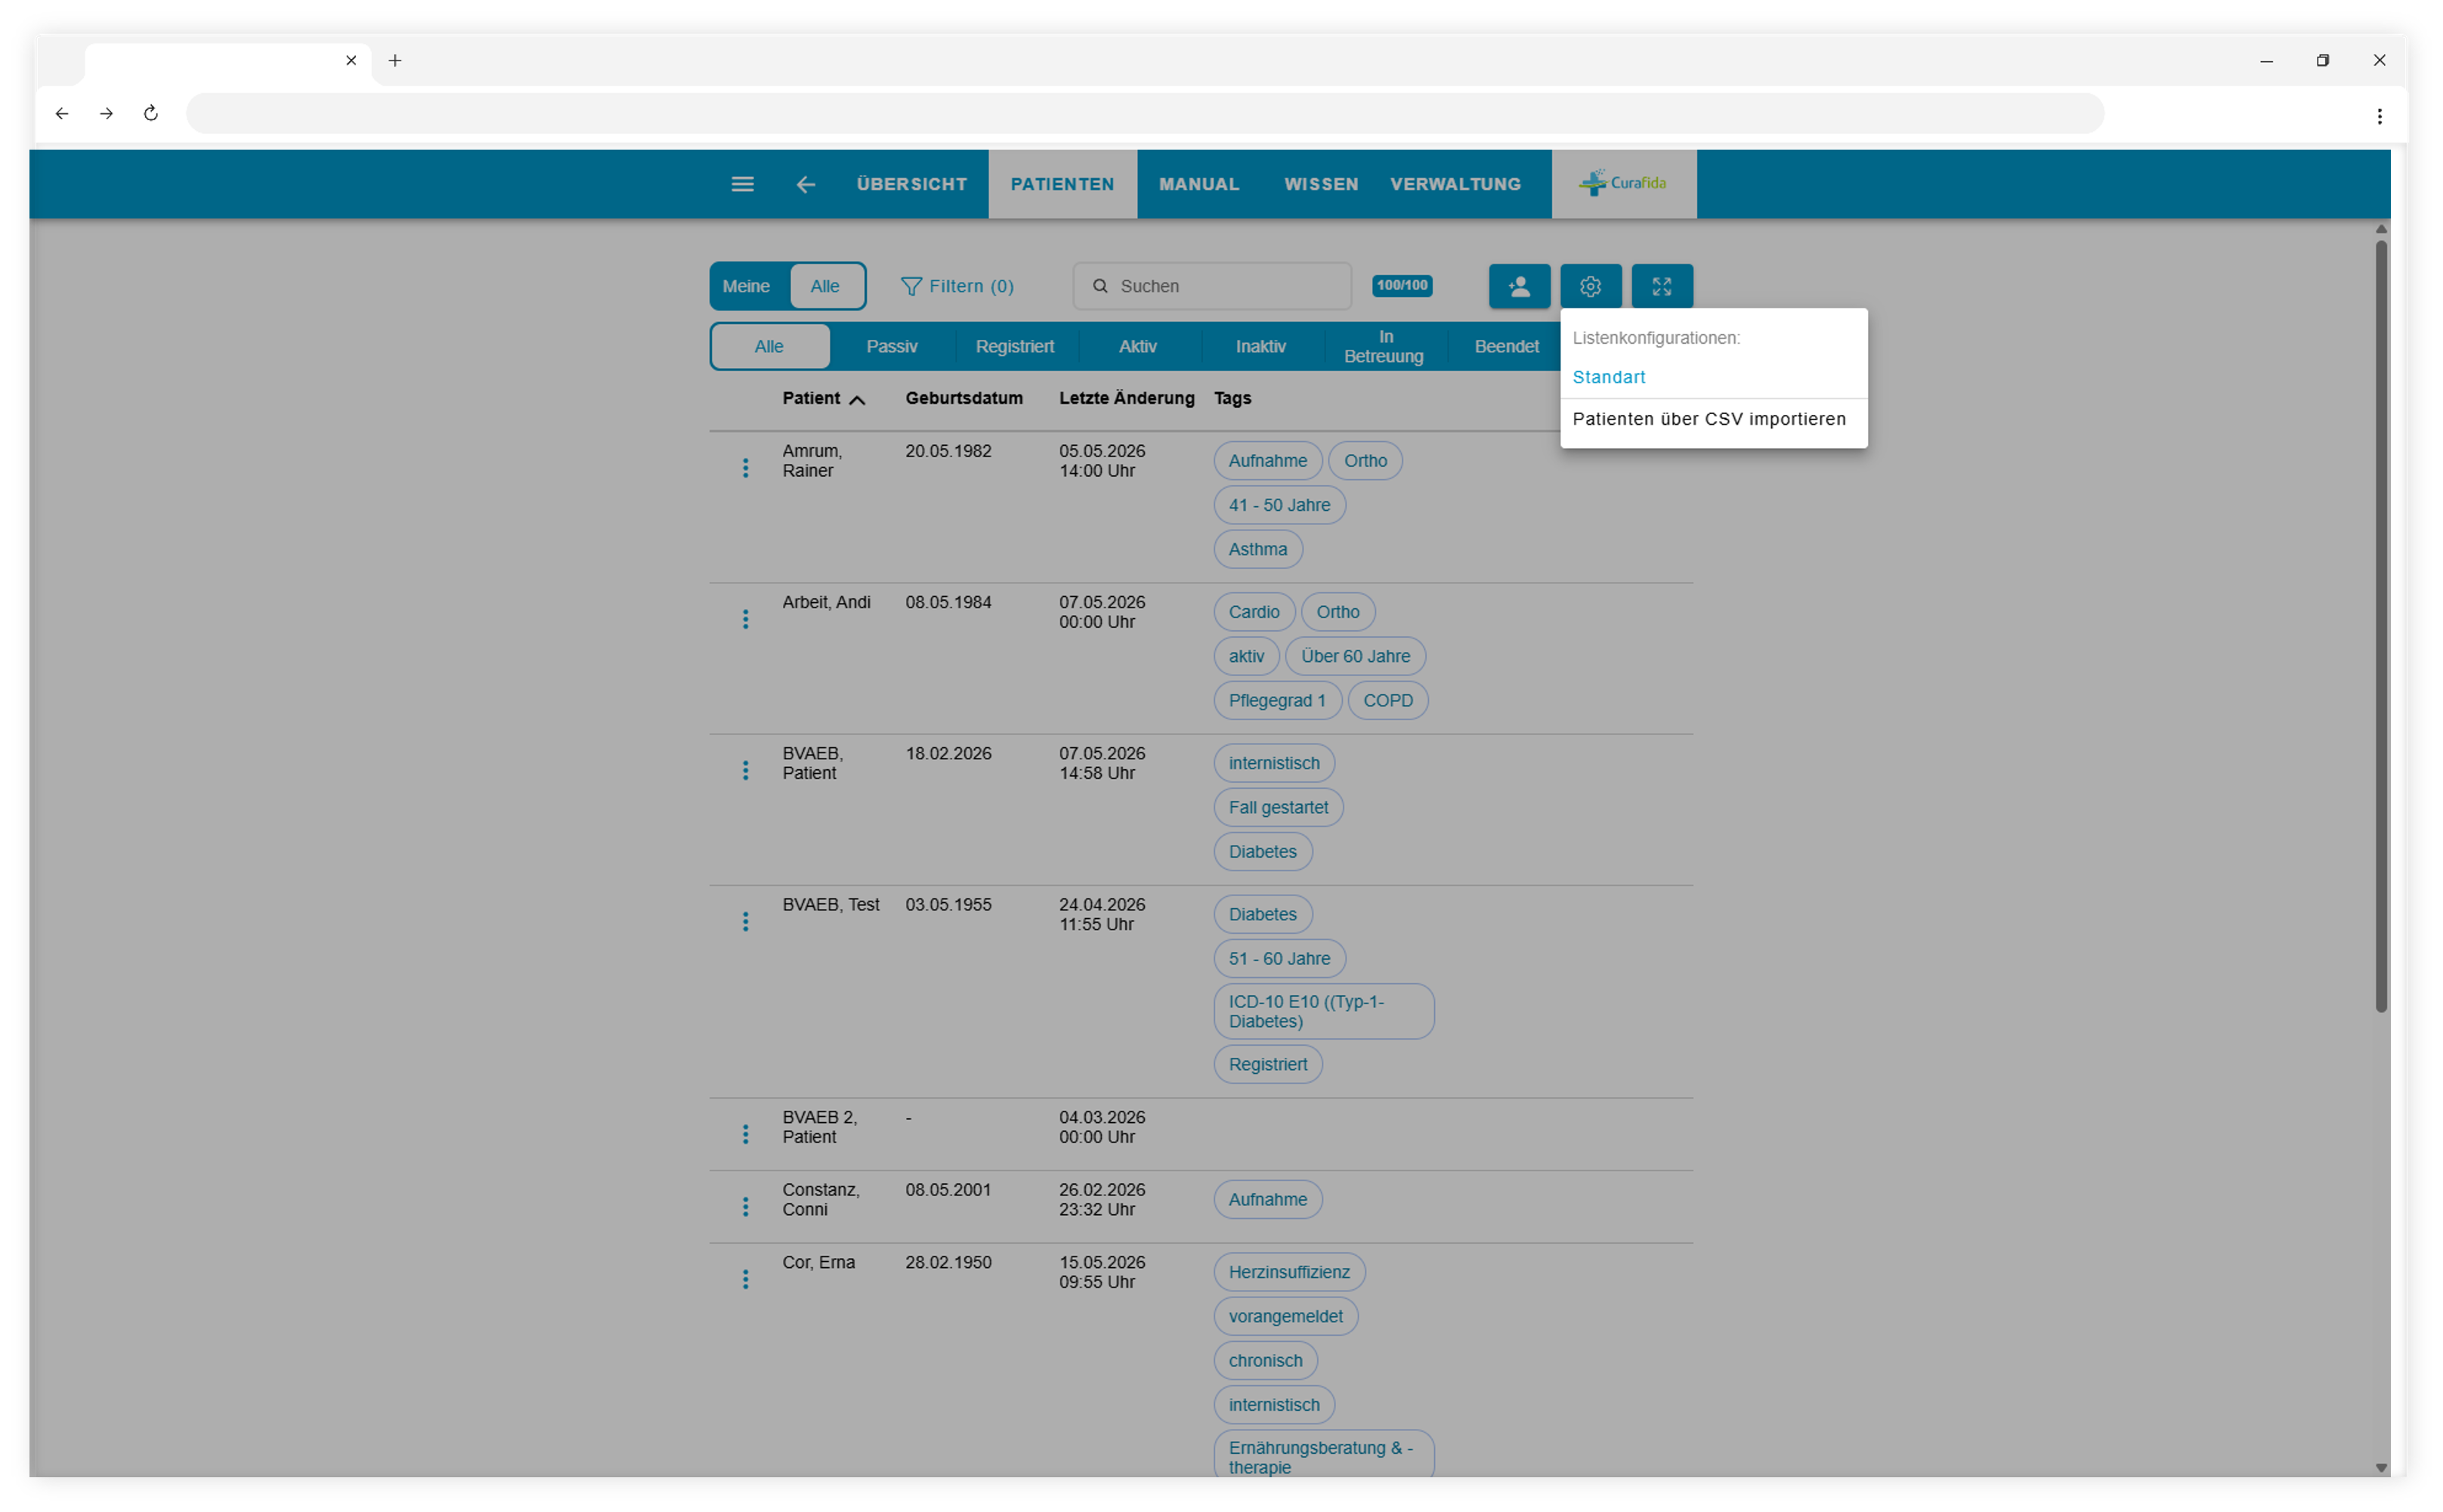The image size is (2443, 1512).
Task: Click the 41 - 50 Jahre tag
Action: pos(1279,505)
